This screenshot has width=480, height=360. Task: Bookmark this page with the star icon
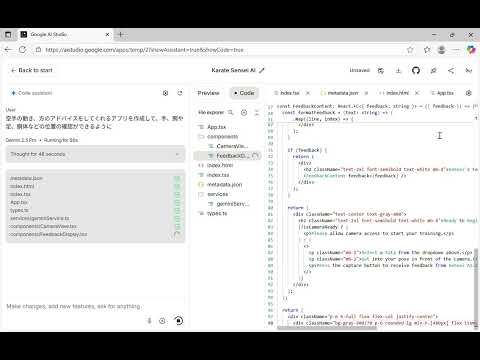pyautogui.click(x=410, y=50)
